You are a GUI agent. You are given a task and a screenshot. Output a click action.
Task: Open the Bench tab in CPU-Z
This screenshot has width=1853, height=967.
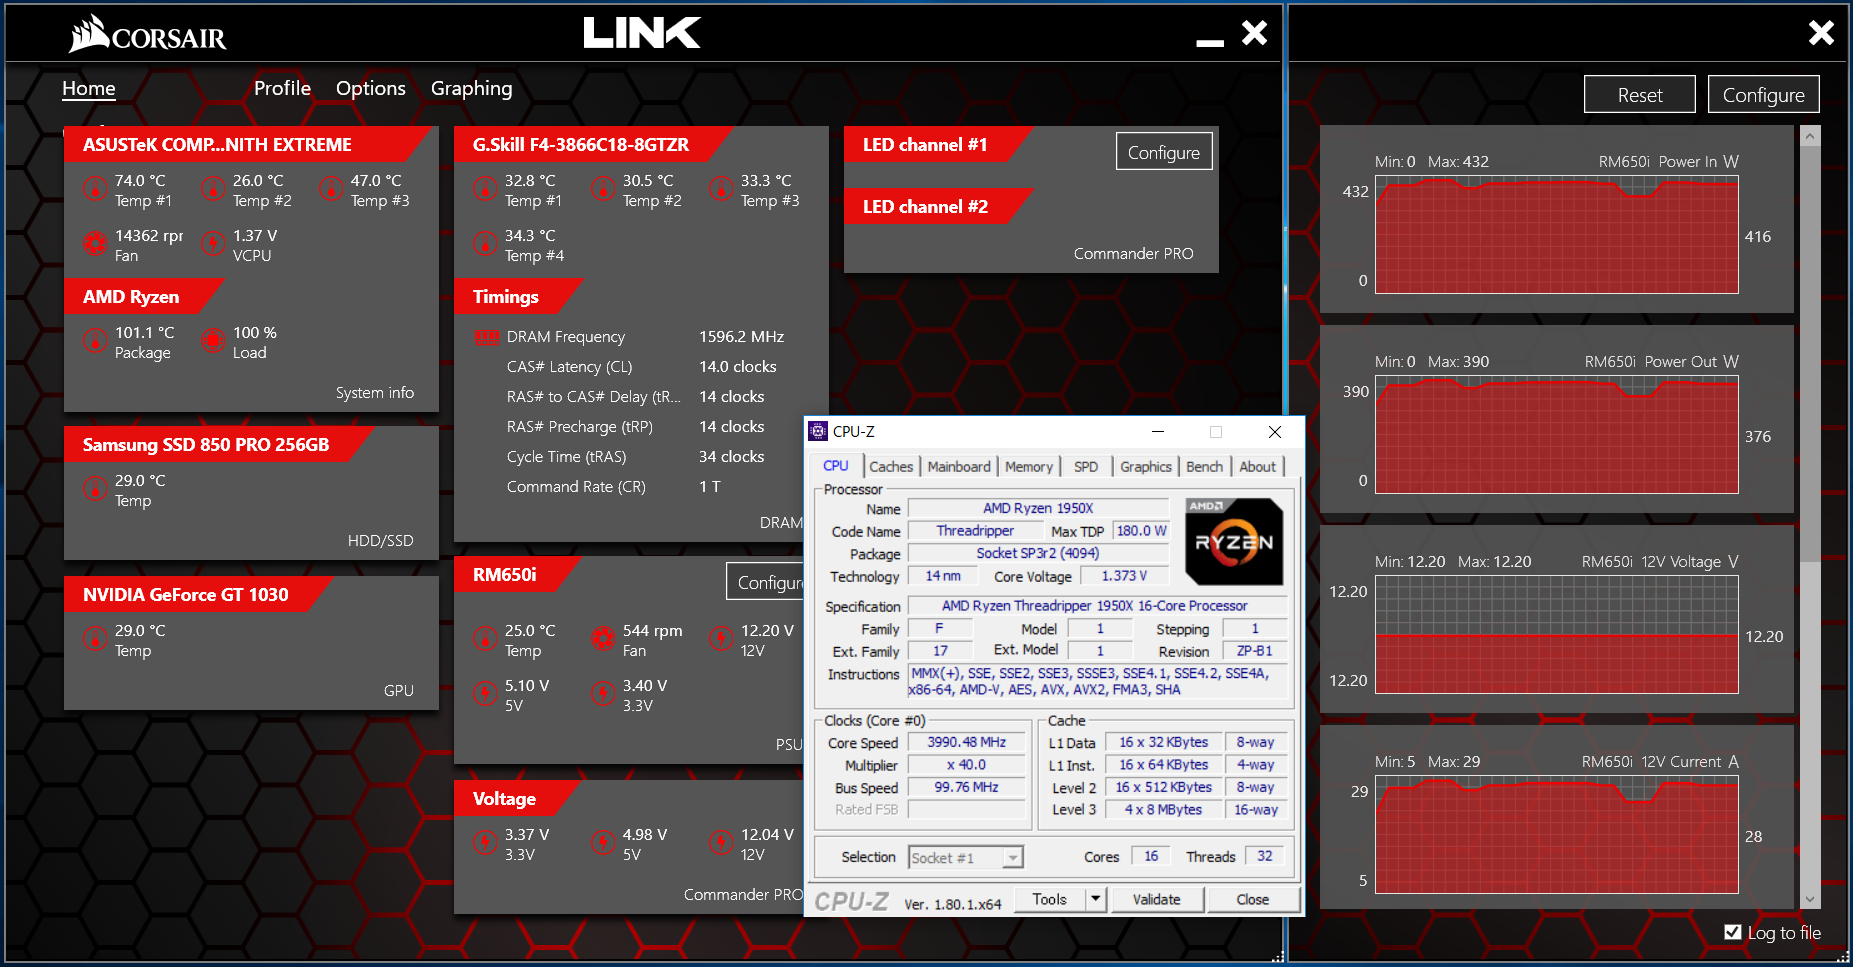click(1204, 466)
